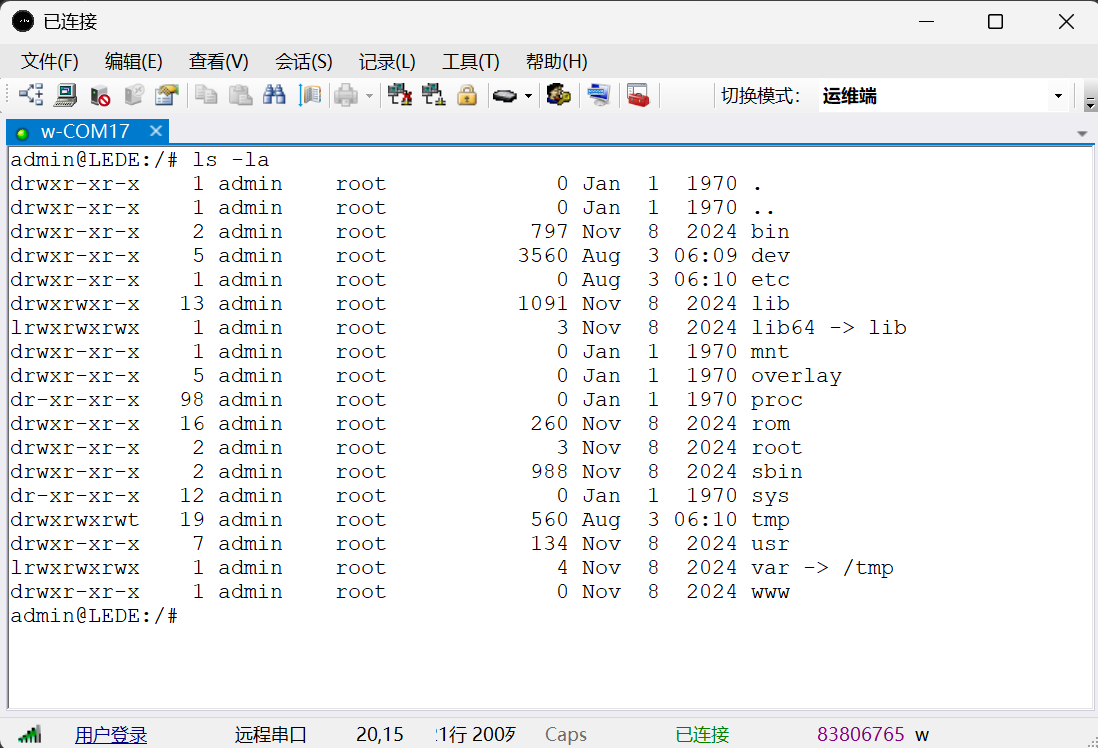Viewport: 1098px width, 748px height.
Task: Expand the printer options dropdown arrow
Action: (x=369, y=97)
